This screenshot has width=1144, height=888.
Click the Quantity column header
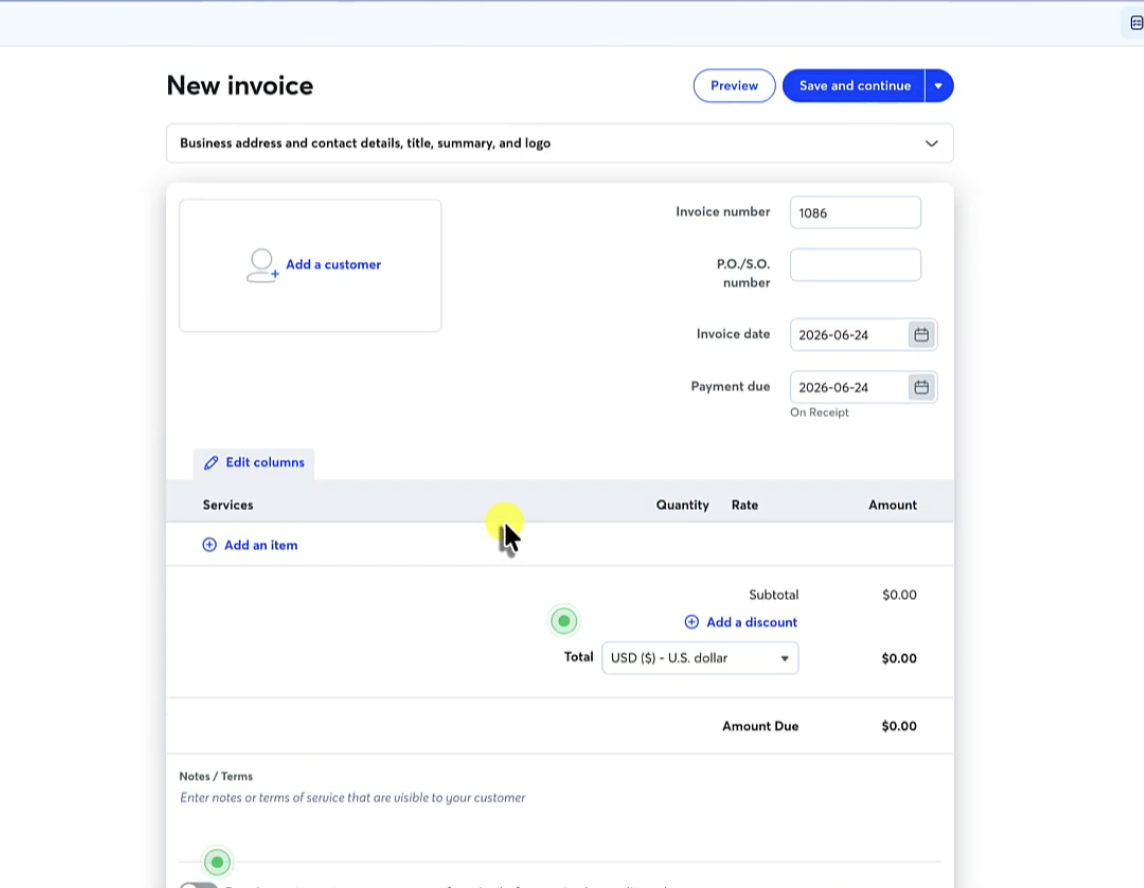coord(682,505)
